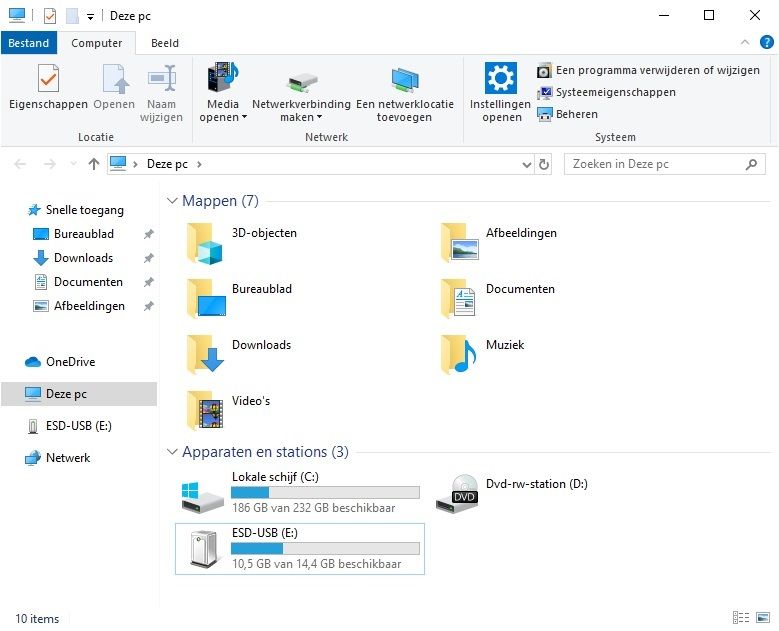Screen dimensions: 779x631
Task: Open the Bestand tab
Action: coord(29,43)
